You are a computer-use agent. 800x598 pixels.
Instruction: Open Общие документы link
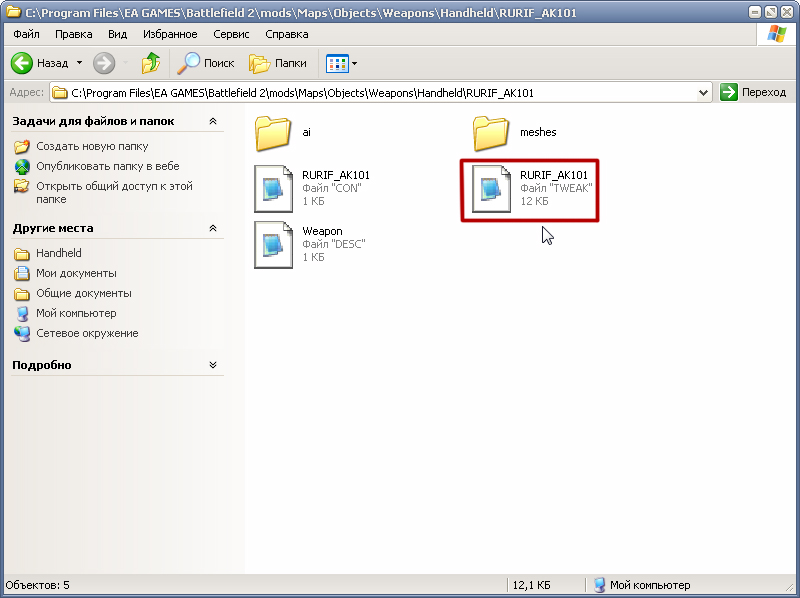[x=84, y=293]
